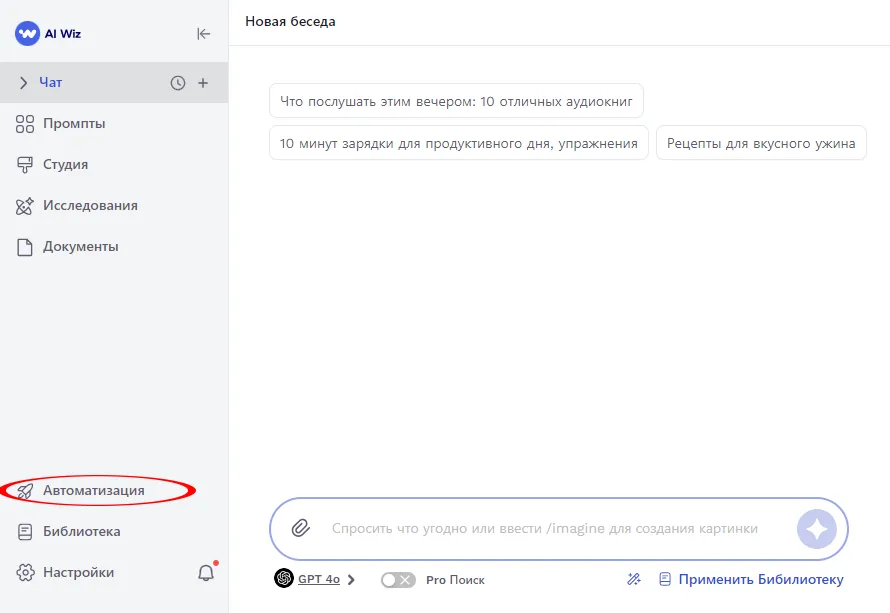Click the sparkle send button

pos(816,529)
